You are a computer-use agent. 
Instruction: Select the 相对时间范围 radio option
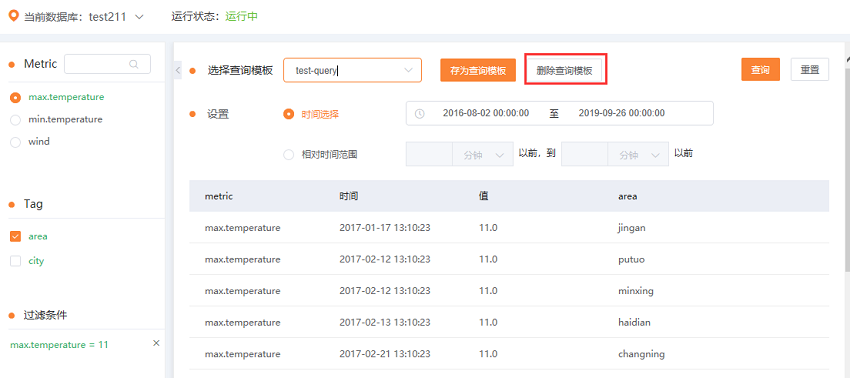pyautogui.click(x=289, y=155)
